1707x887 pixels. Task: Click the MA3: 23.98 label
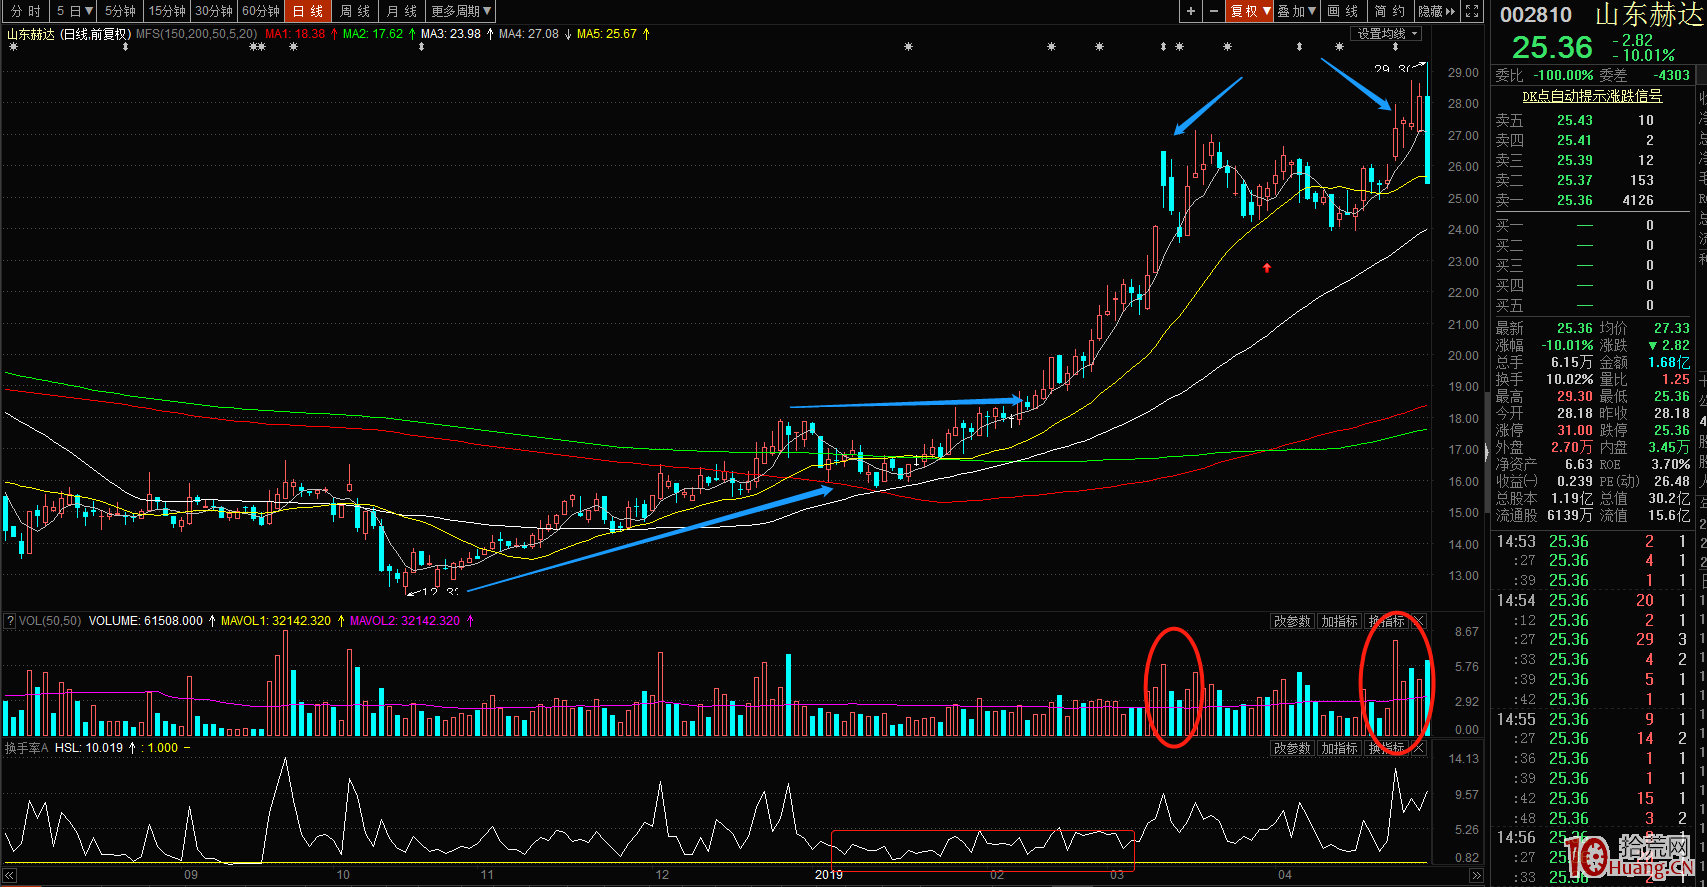(451, 34)
